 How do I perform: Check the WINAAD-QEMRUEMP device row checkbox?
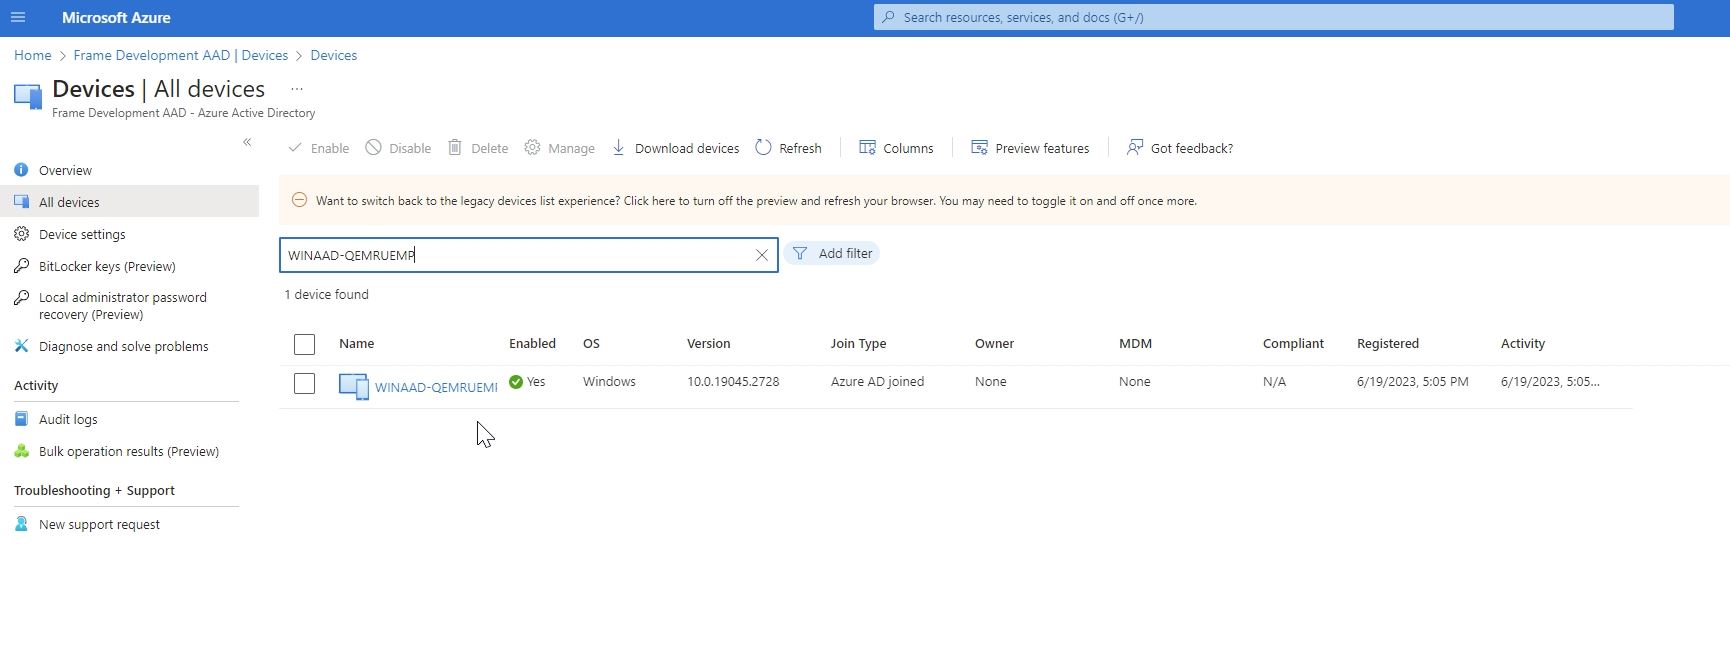[305, 384]
